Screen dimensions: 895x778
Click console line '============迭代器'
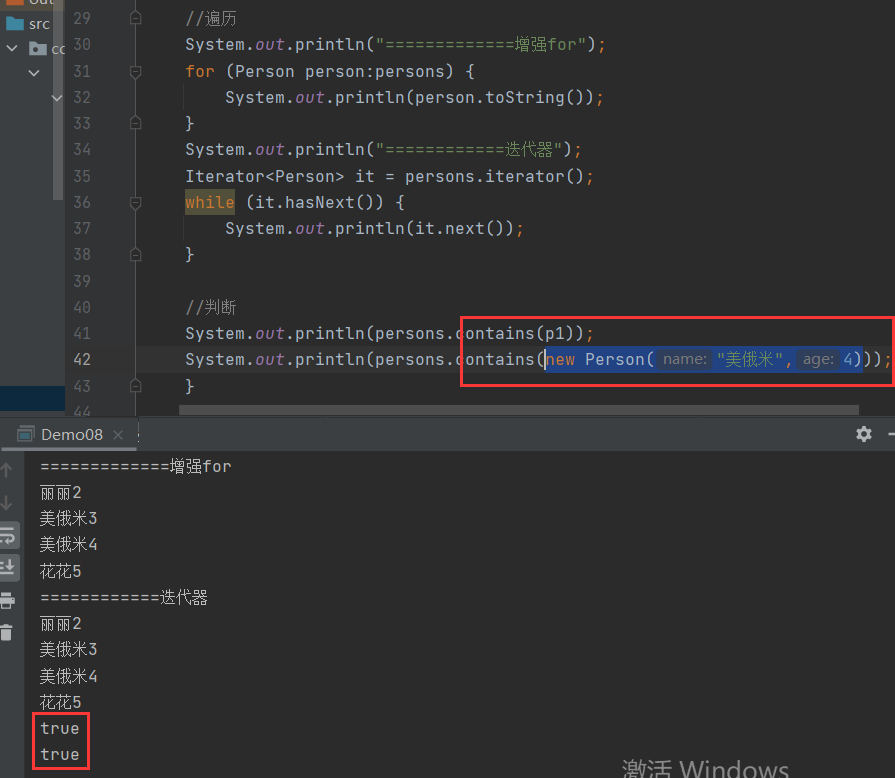point(123,598)
